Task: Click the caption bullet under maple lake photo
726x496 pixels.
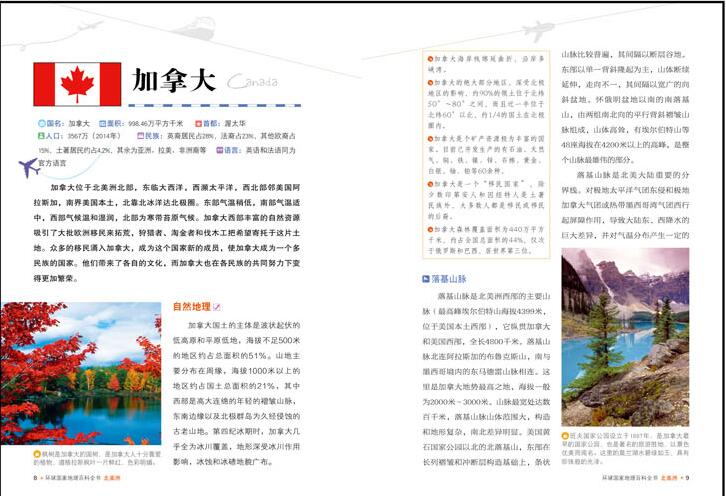Action: [x=37, y=453]
